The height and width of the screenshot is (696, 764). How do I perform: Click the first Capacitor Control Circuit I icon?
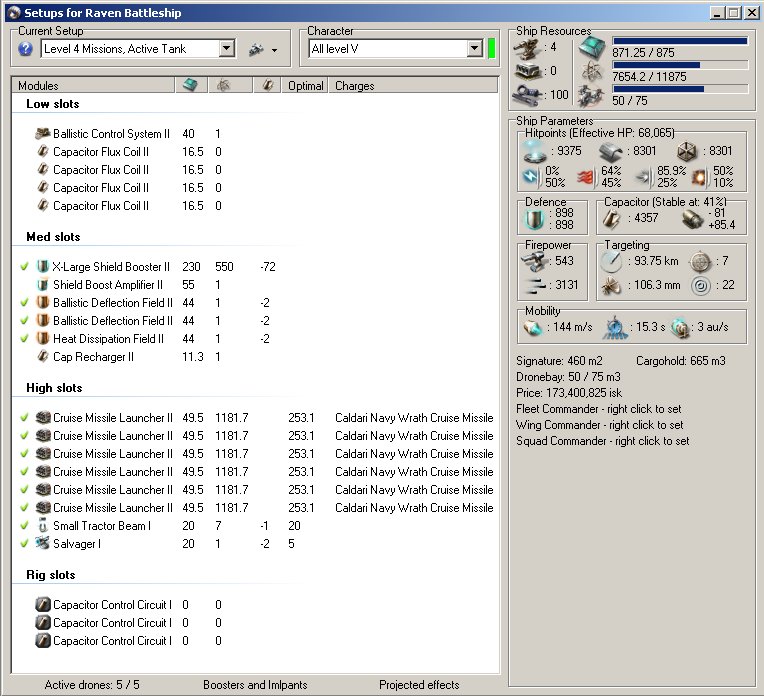tap(43, 604)
